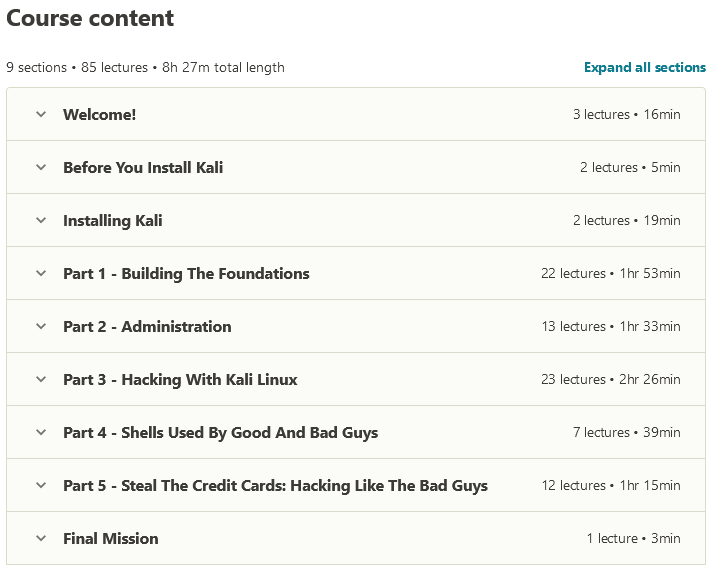Click the chevron beside Welcome! section
The image size is (708, 569).
pos(41,114)
